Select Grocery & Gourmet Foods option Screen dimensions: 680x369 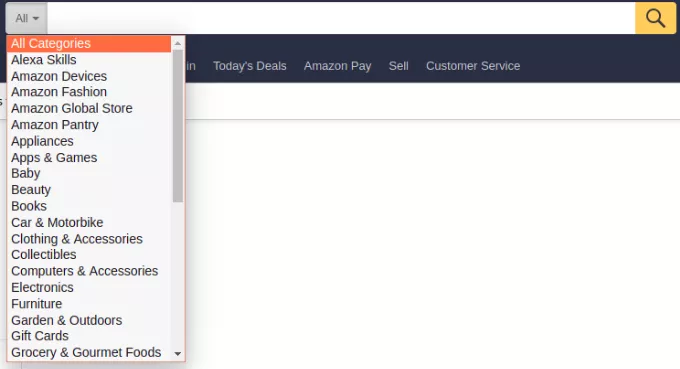pos(89,353)
